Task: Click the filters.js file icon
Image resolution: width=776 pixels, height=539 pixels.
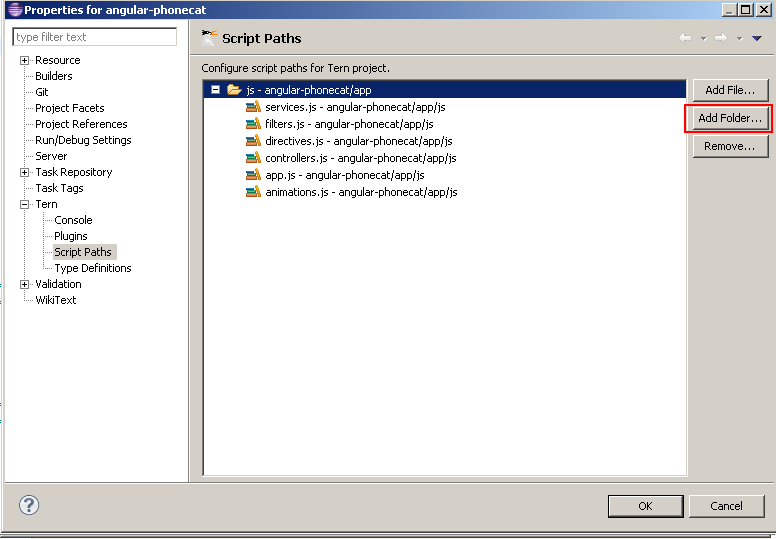Action: click(x=253, y=124)
